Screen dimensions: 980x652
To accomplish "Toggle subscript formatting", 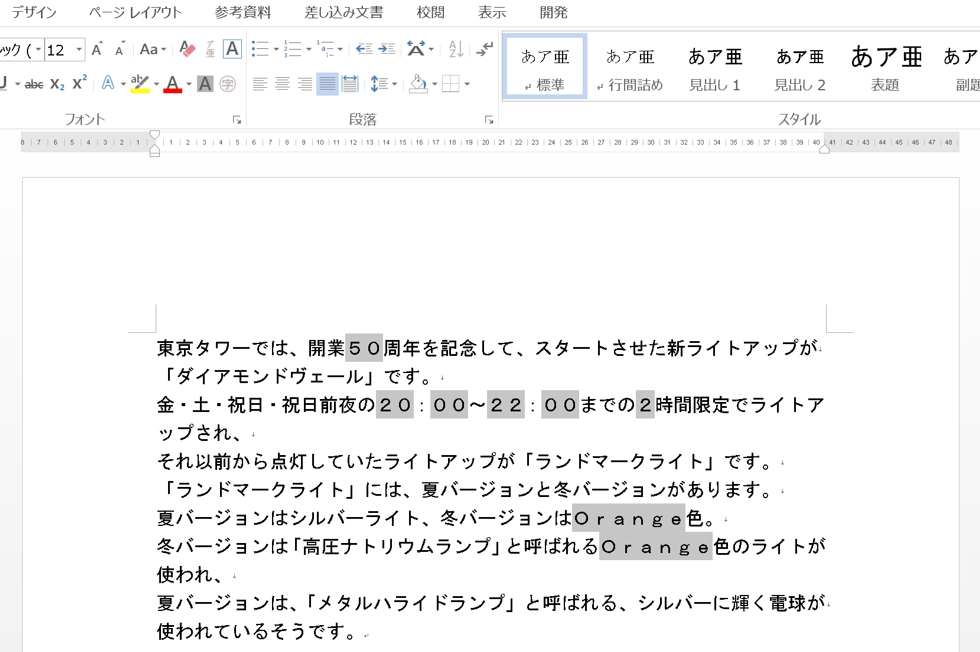I will (57, 83).
